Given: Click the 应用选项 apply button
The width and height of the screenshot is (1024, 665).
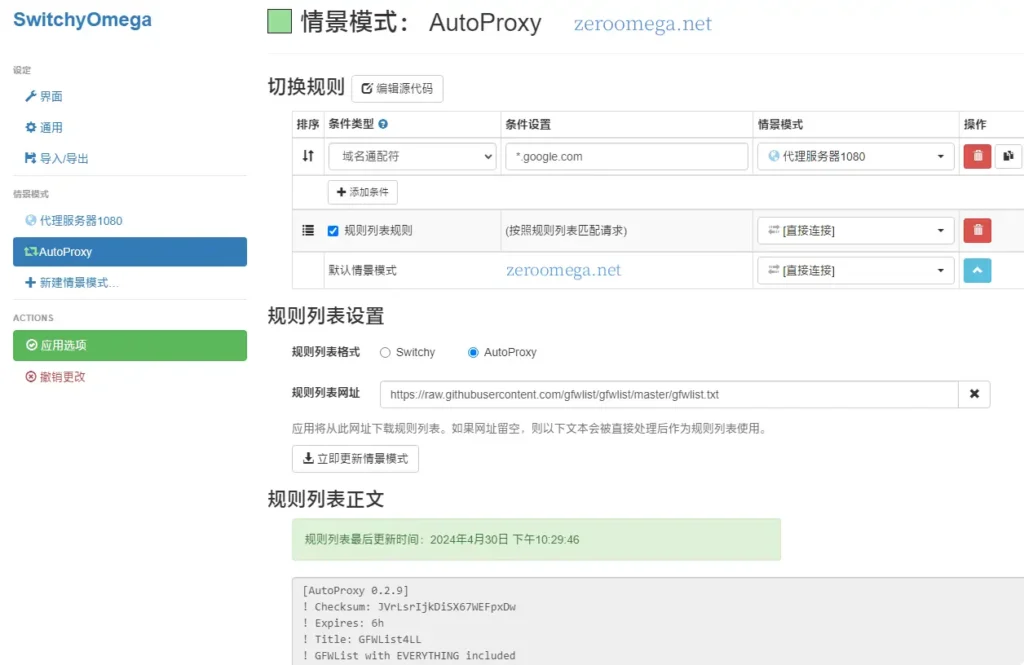Looking at the screenshot, I should click(x=130, y=345).
